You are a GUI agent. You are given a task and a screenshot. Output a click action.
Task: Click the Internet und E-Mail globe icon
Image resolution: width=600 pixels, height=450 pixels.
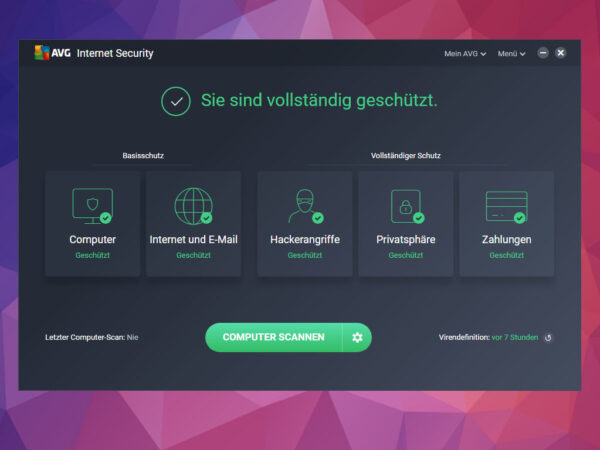194,206
